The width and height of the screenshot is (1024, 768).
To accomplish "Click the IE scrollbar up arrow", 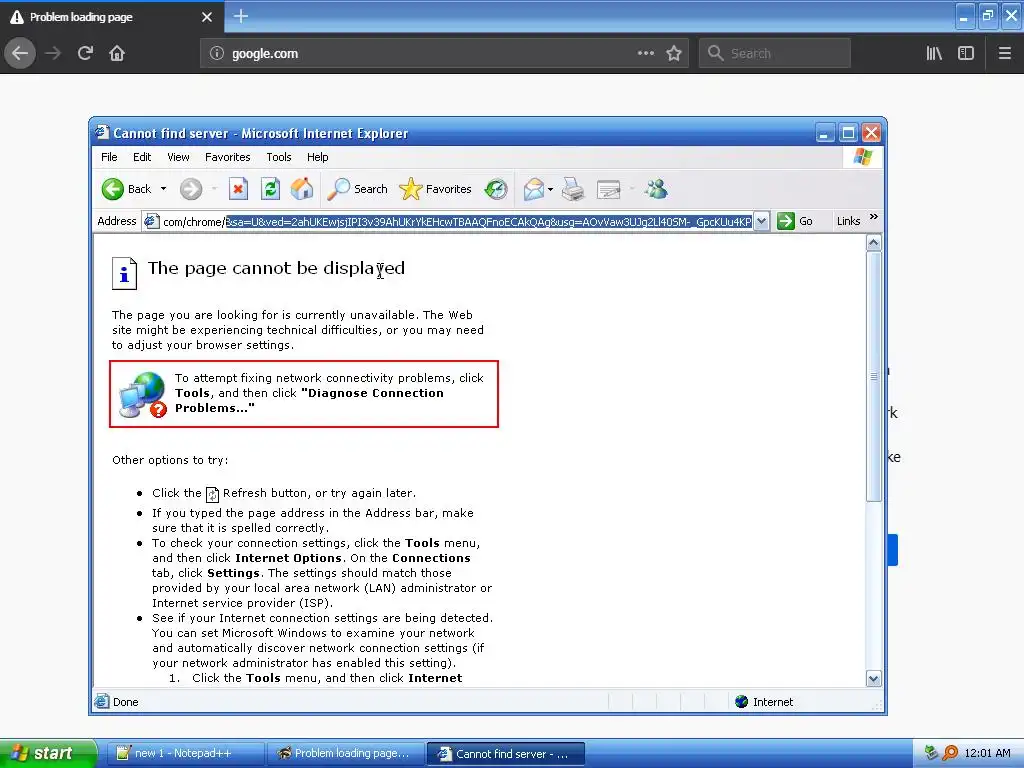I will click(874, 243).
